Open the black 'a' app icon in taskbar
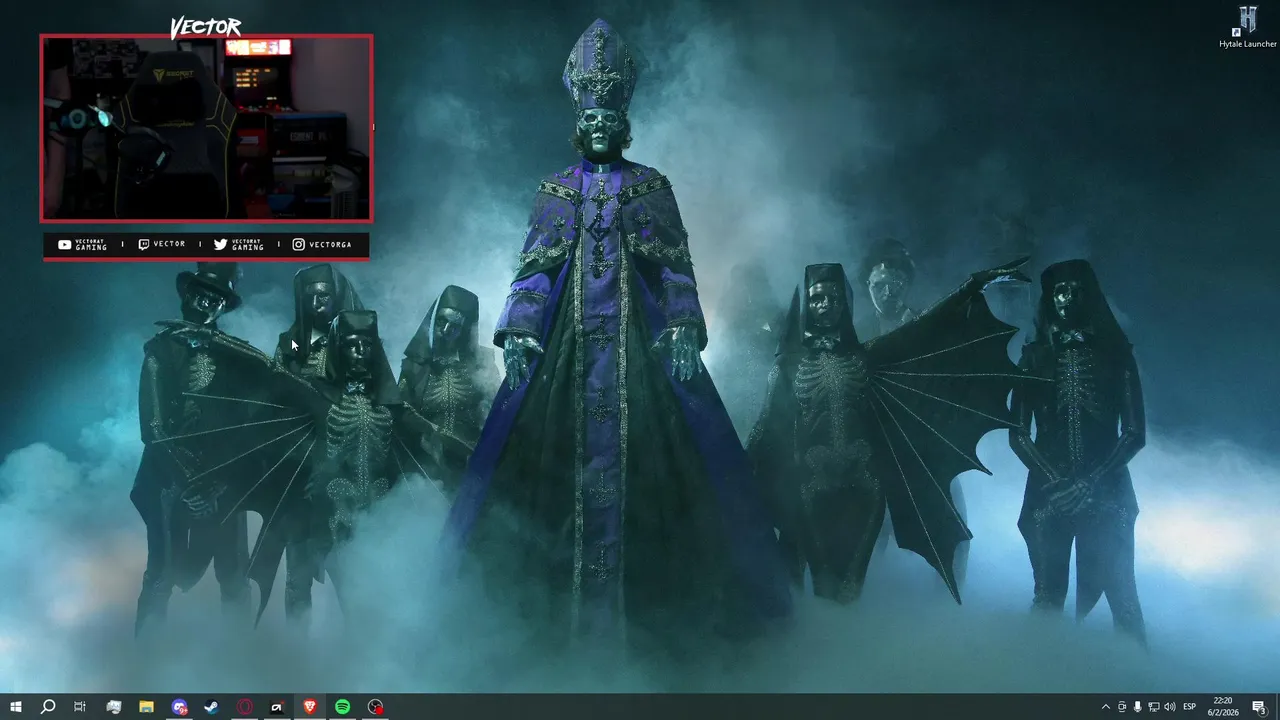Screen dimensions: 1280x720 click(x=277, y=707)
